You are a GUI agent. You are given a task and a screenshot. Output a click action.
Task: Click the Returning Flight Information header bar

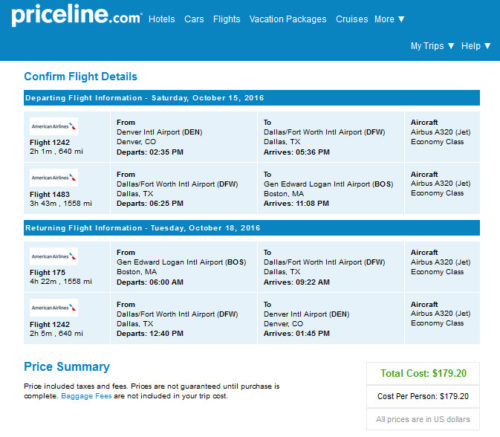click(252, 228)
